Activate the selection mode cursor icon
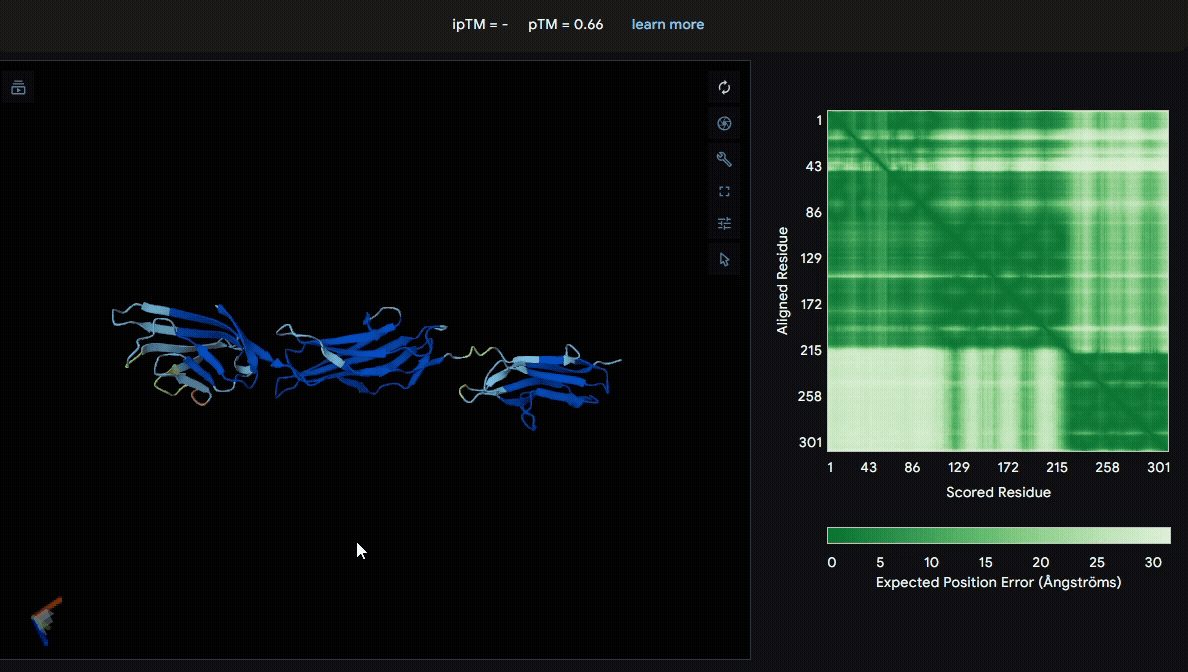This screenshot has width=1188, height=672. 724,260
